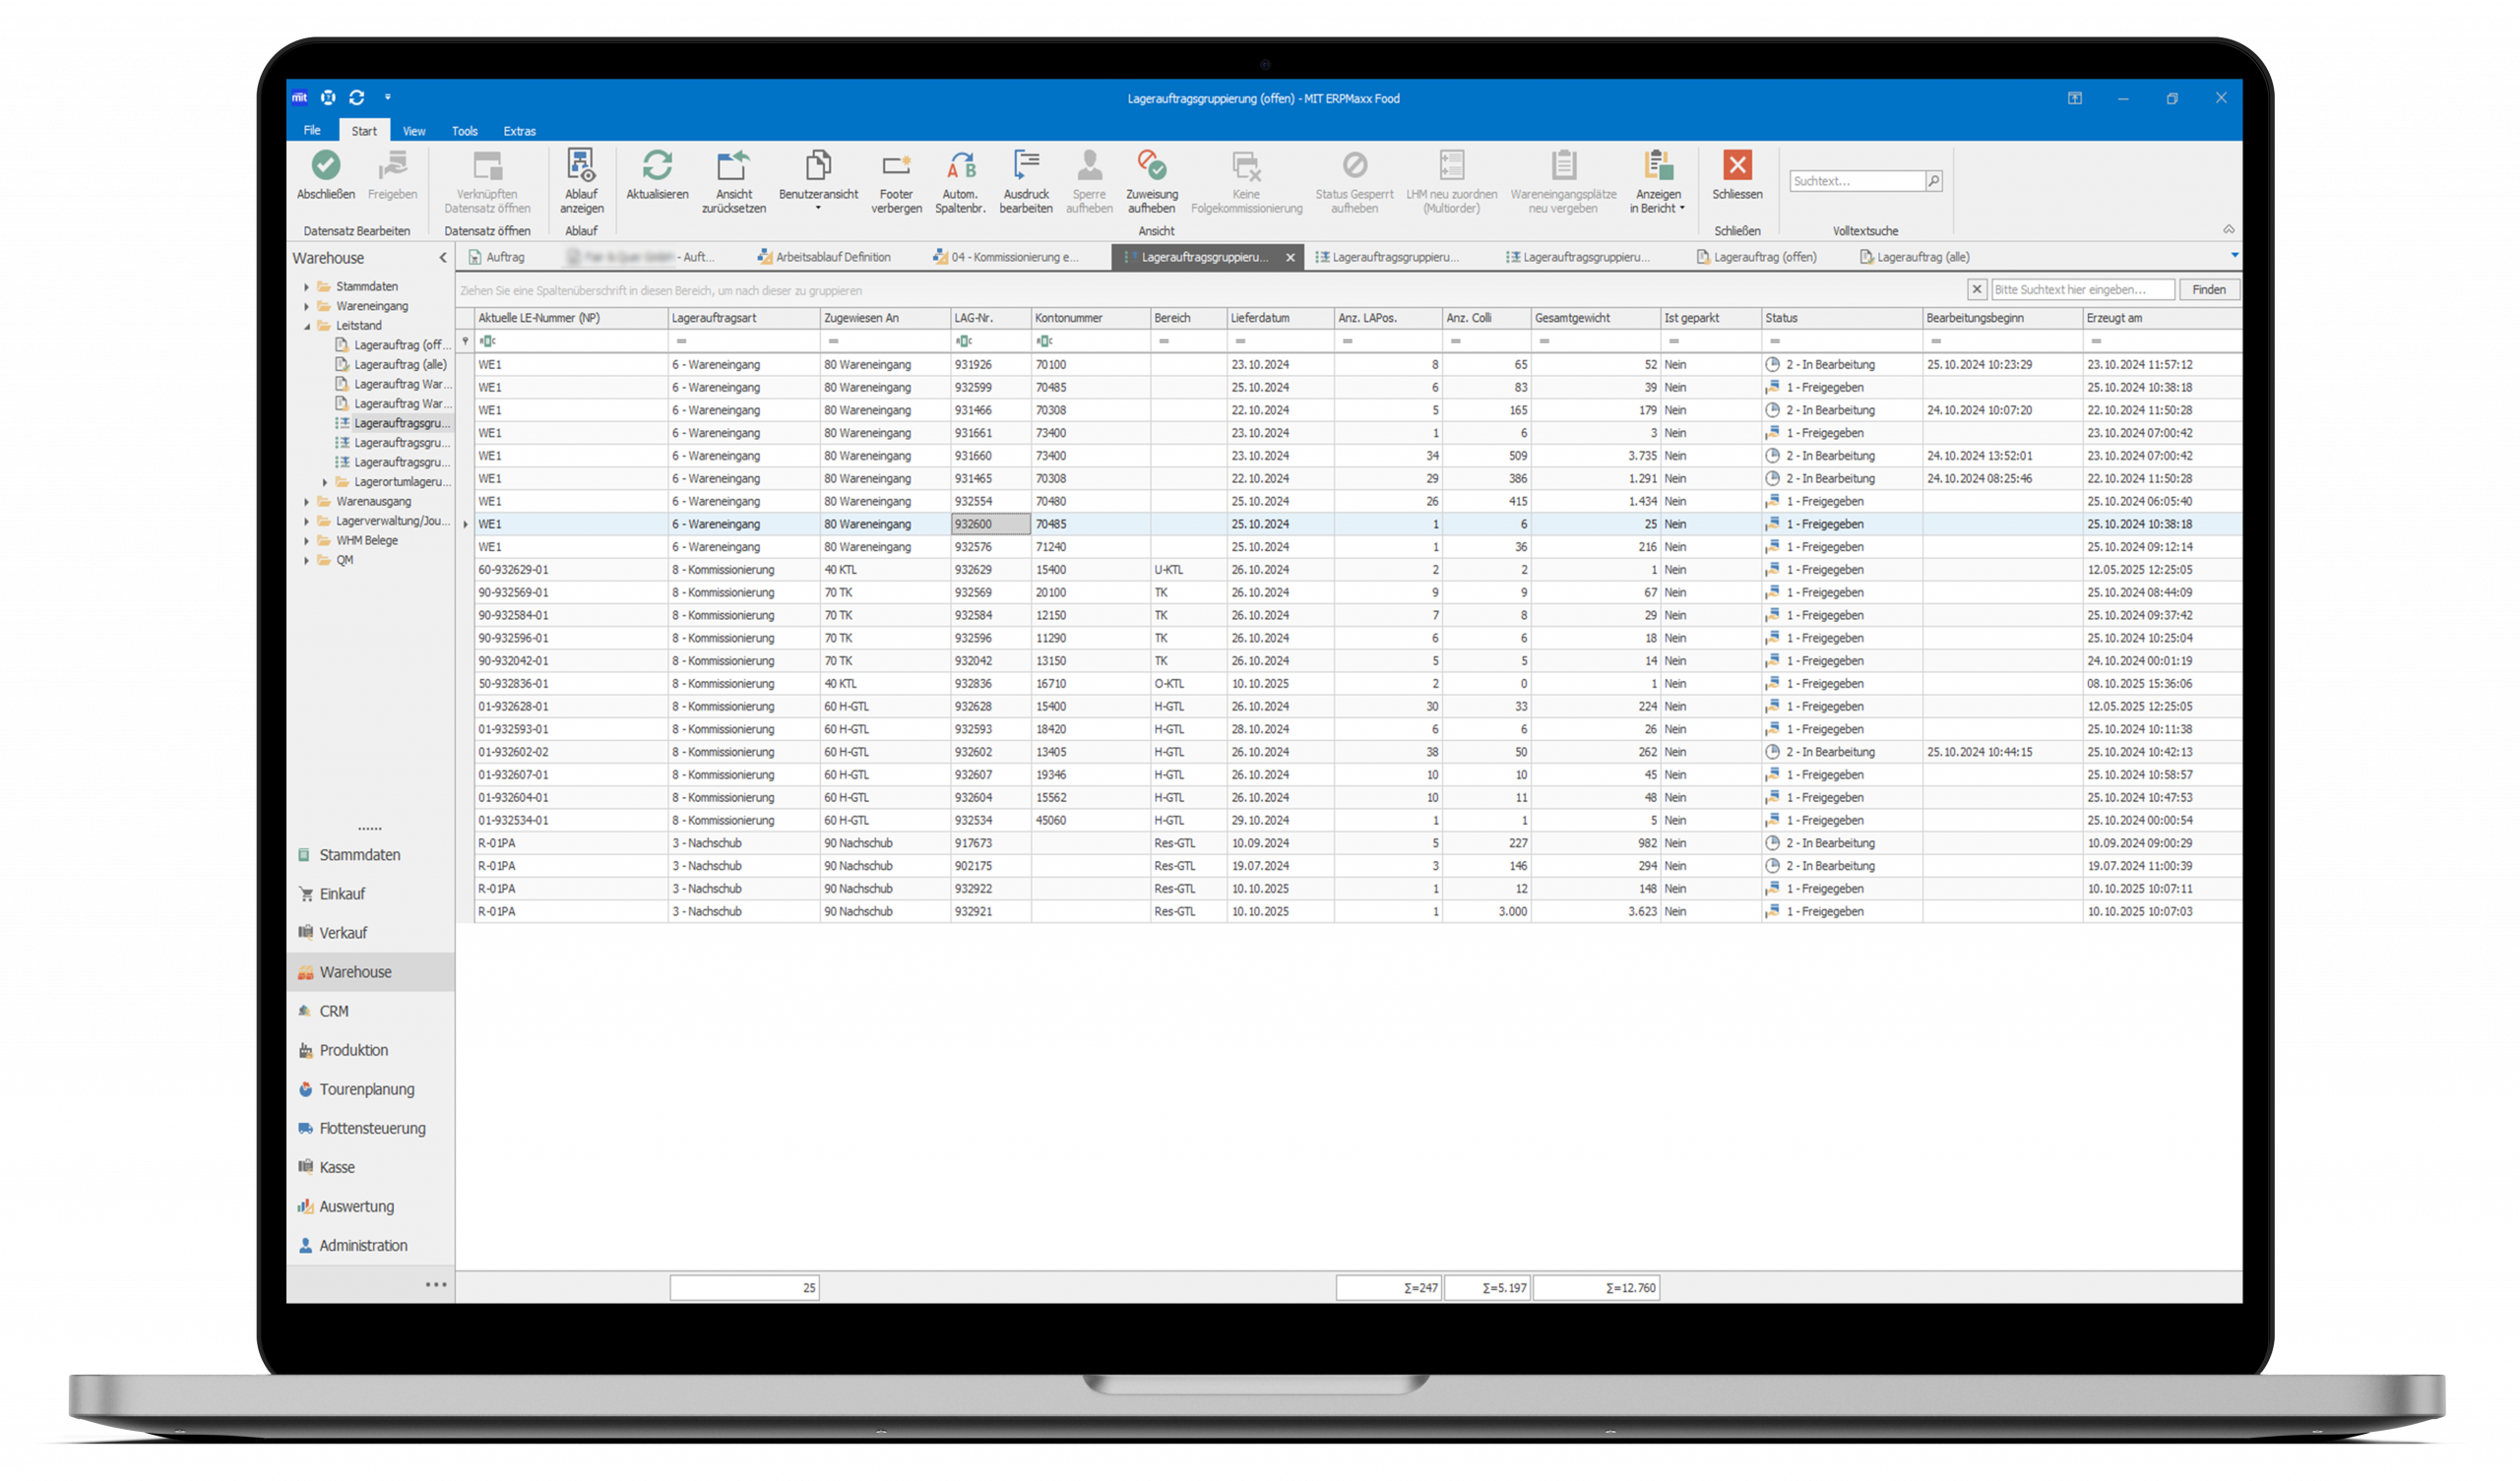Click the Aktualisieren refresh icon
Image resolution: width=2520 pixels, height=1481 pixels.
click(657, 165)
